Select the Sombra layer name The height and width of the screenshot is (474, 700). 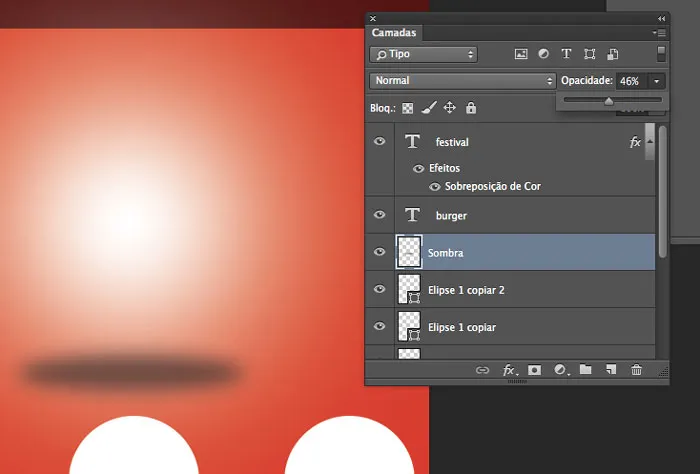446,253
